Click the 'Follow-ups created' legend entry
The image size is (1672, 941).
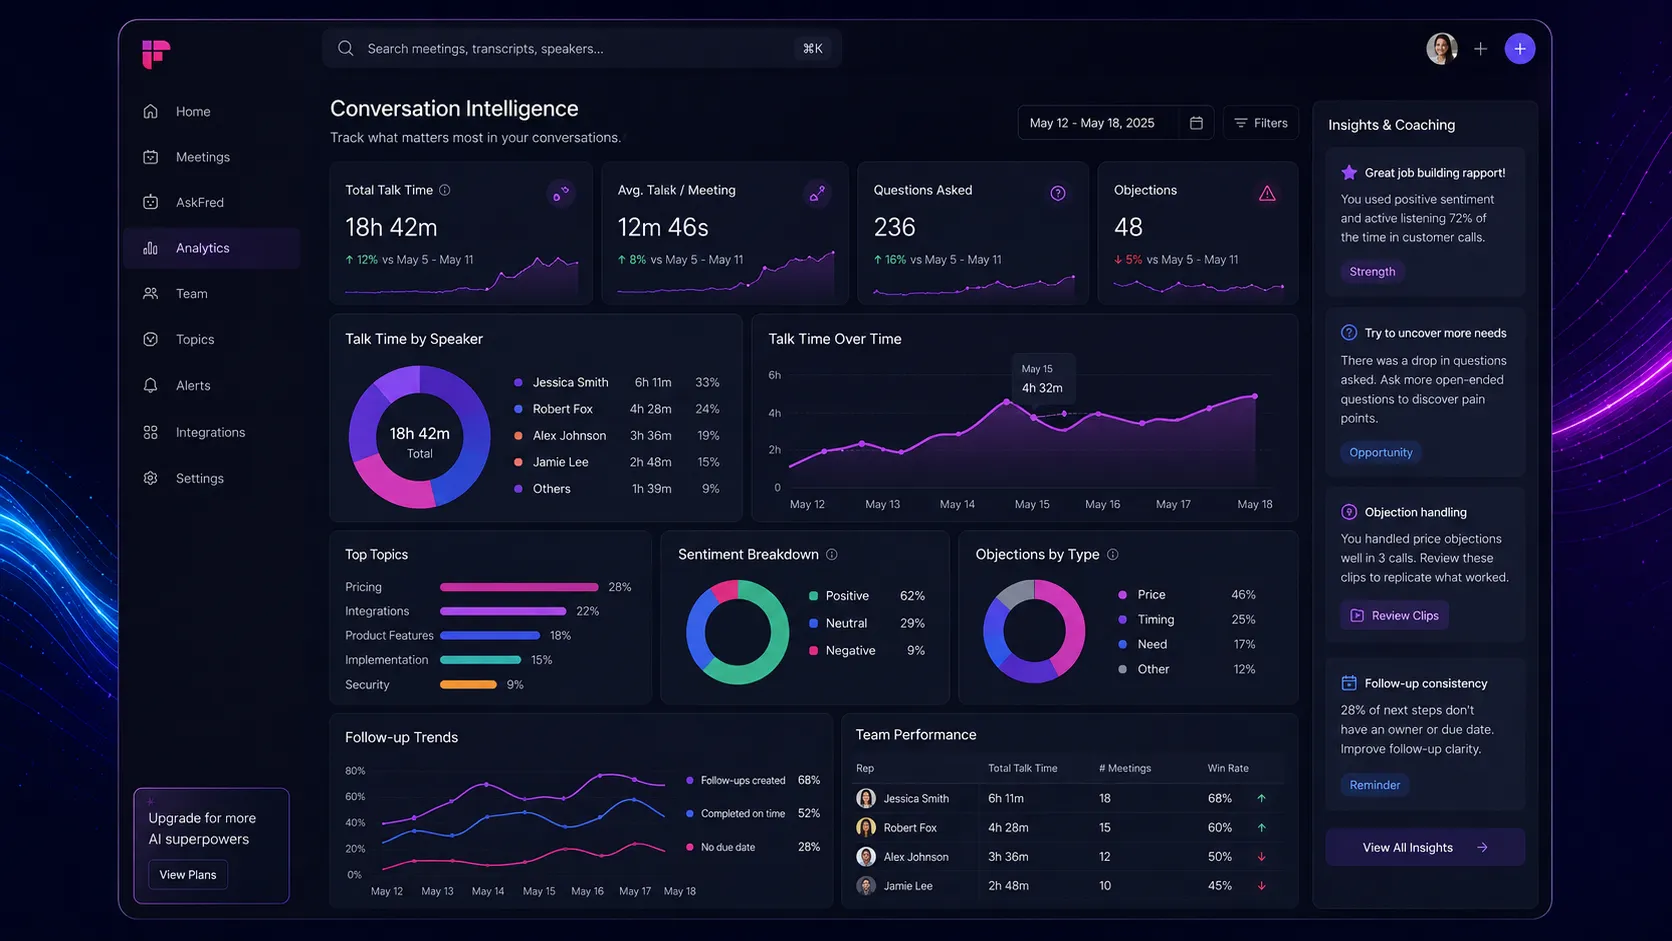pyautogui.click(x=753, y=780)
